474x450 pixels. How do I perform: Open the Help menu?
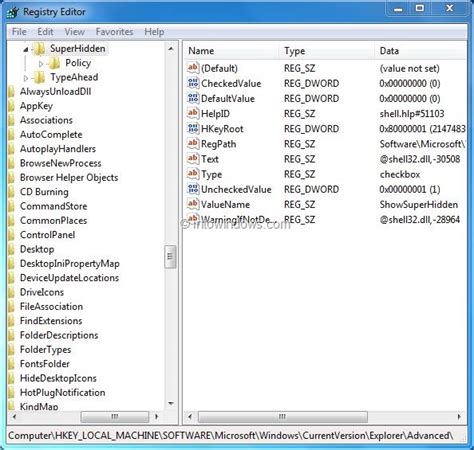click(x=154, y=32)
